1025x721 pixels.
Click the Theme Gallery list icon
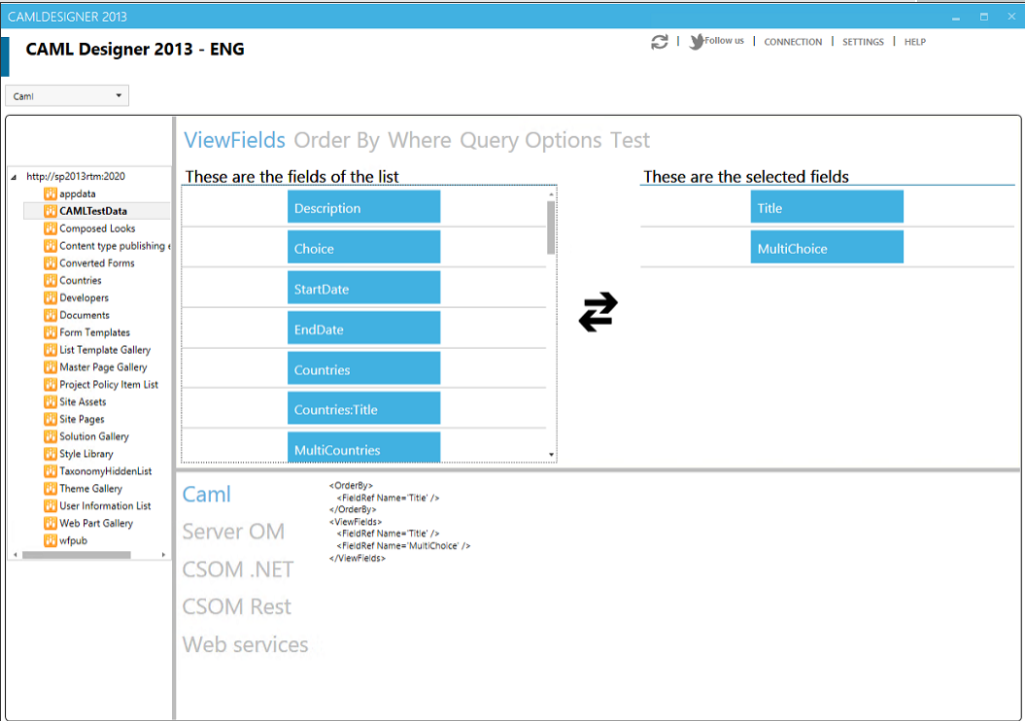[x=50, y=488]
